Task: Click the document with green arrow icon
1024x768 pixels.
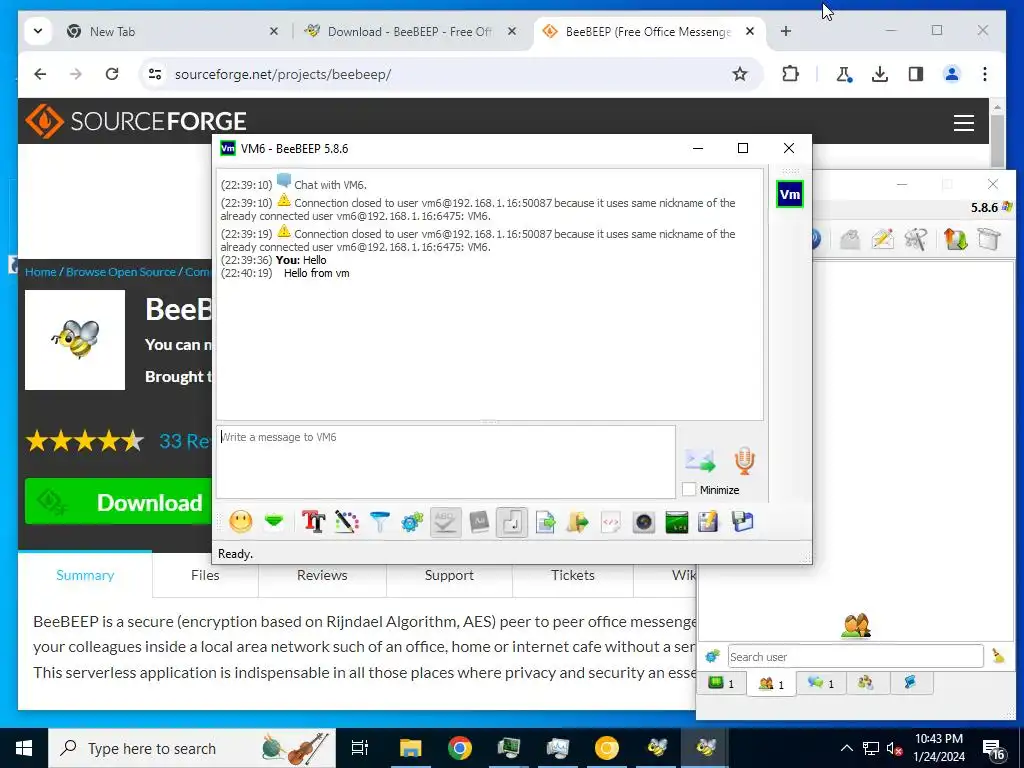Action: (x=545, y=522)
